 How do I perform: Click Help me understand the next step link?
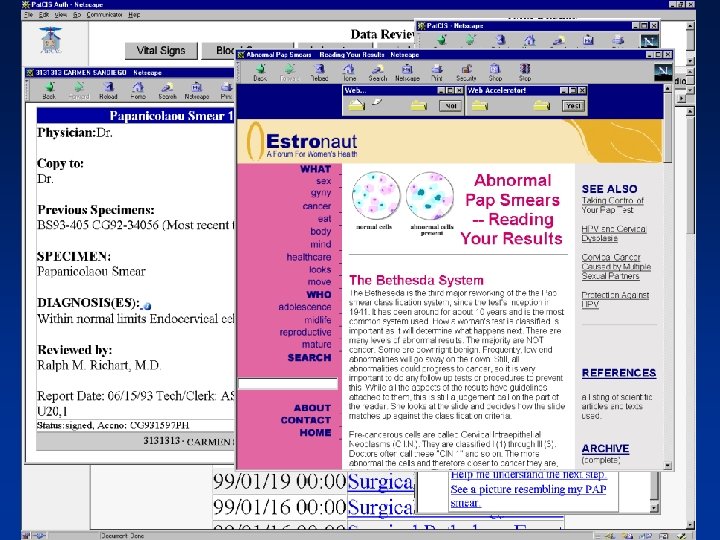[x=528, y=474]
